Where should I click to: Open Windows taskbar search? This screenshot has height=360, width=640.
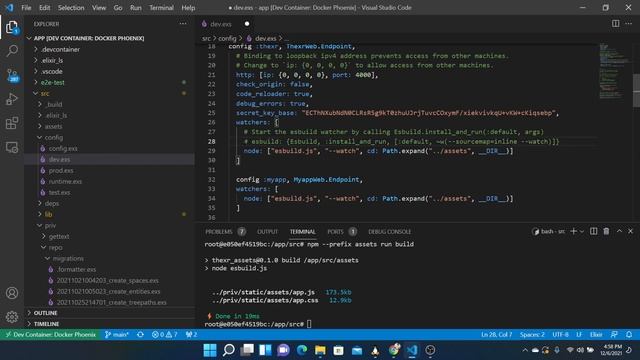229,350
